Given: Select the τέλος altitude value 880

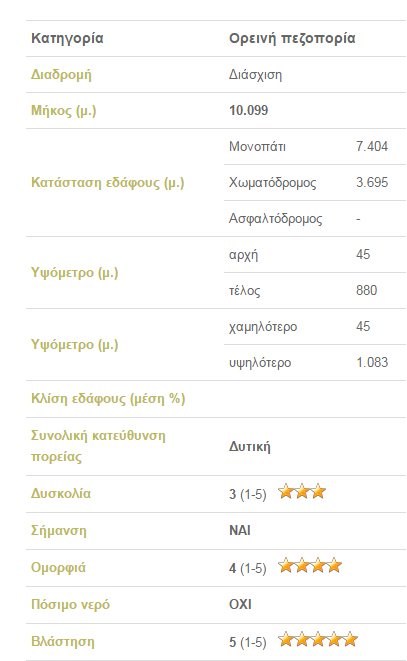Looking at the screenshot, I should [367, 290].
